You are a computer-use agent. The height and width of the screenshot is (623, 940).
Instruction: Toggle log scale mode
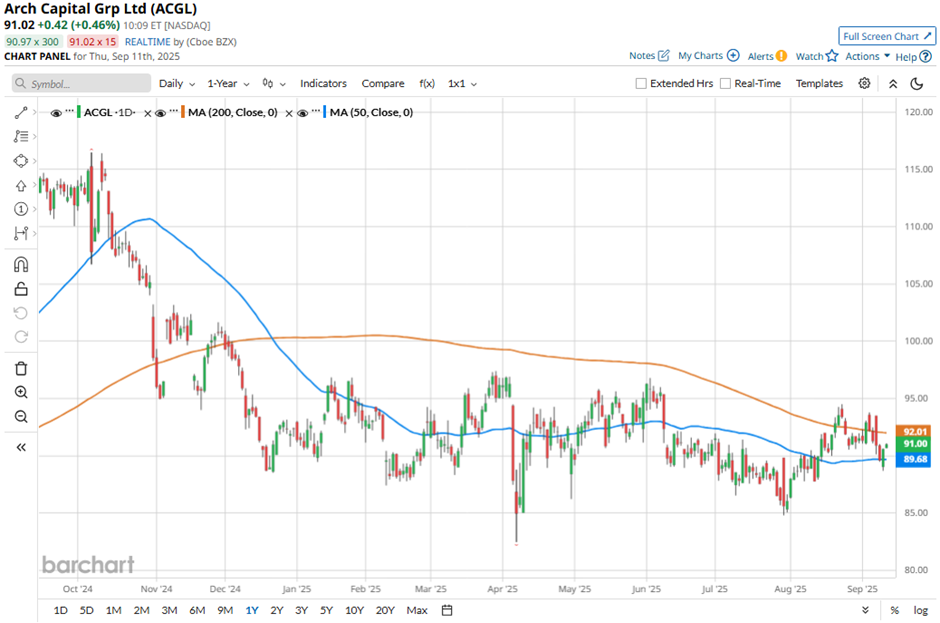[921, 610]
